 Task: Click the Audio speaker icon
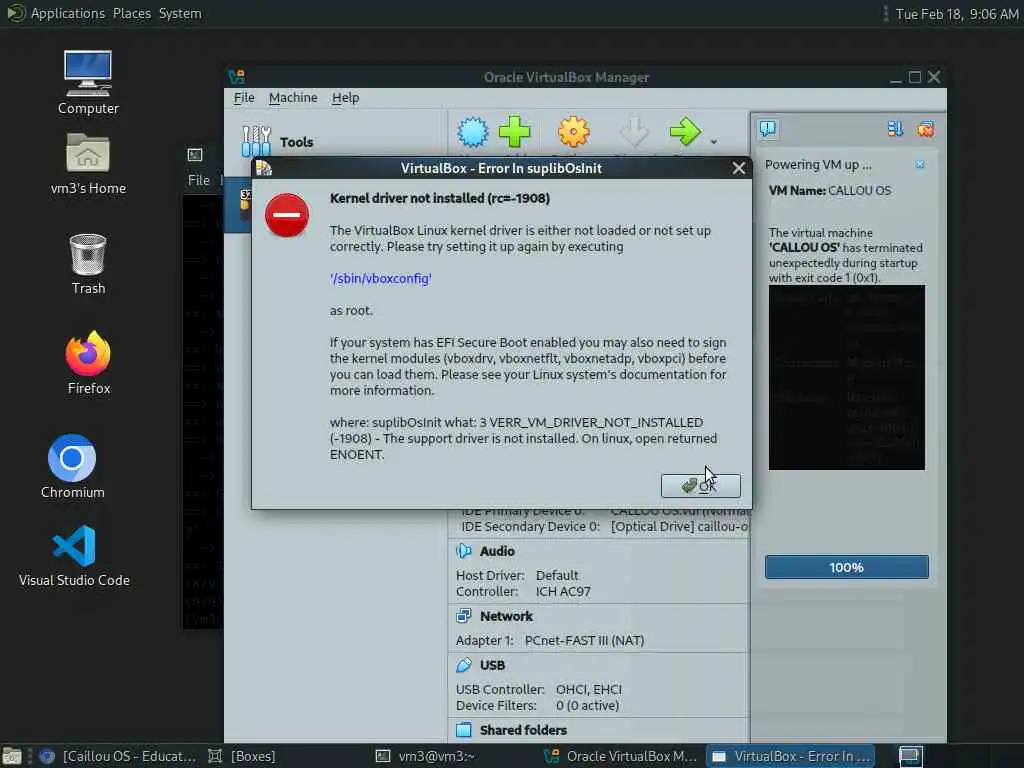[x=464, y=551]
